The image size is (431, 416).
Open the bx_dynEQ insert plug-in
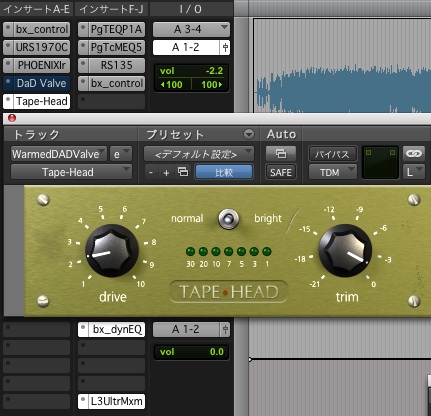point(116,330)
